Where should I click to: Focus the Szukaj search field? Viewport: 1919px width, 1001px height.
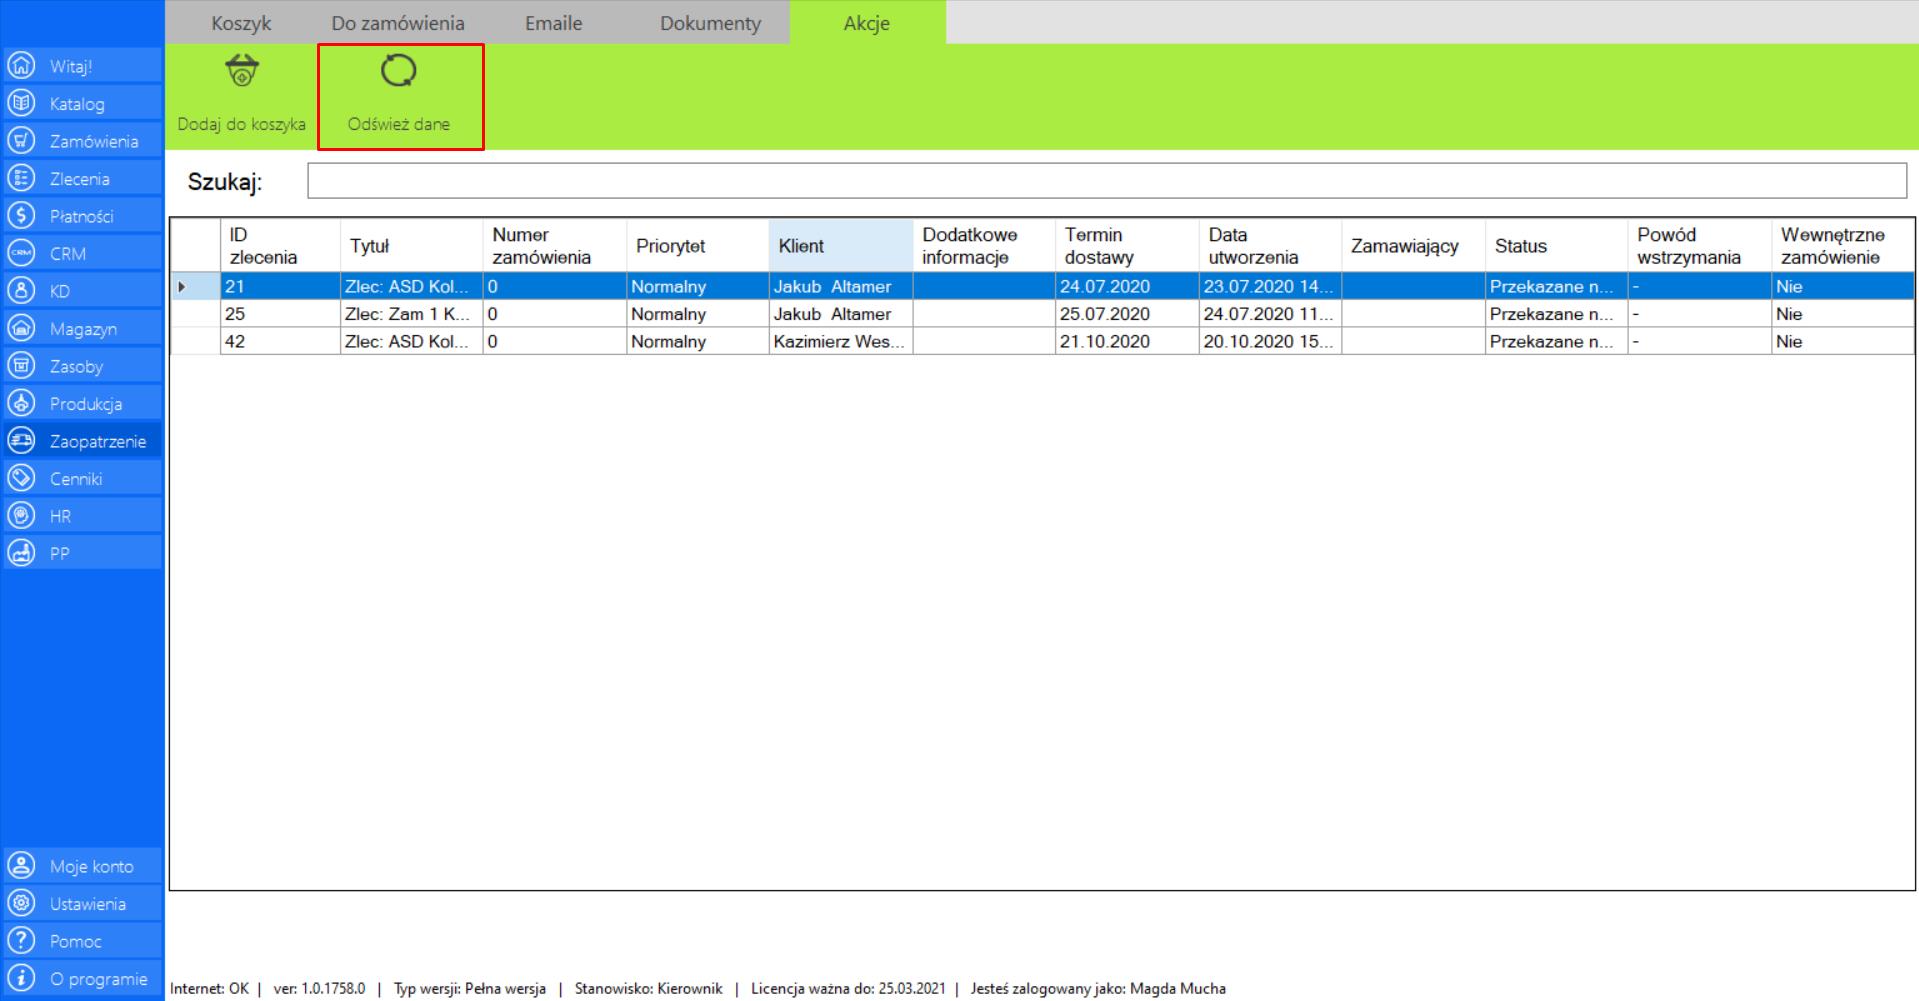point(1107,181)
